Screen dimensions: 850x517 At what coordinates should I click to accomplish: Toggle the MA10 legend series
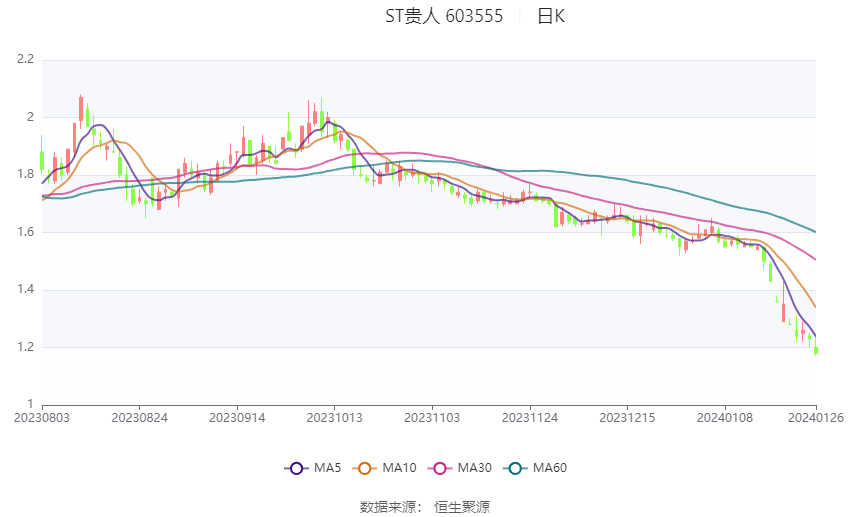[x=384, y=468]
